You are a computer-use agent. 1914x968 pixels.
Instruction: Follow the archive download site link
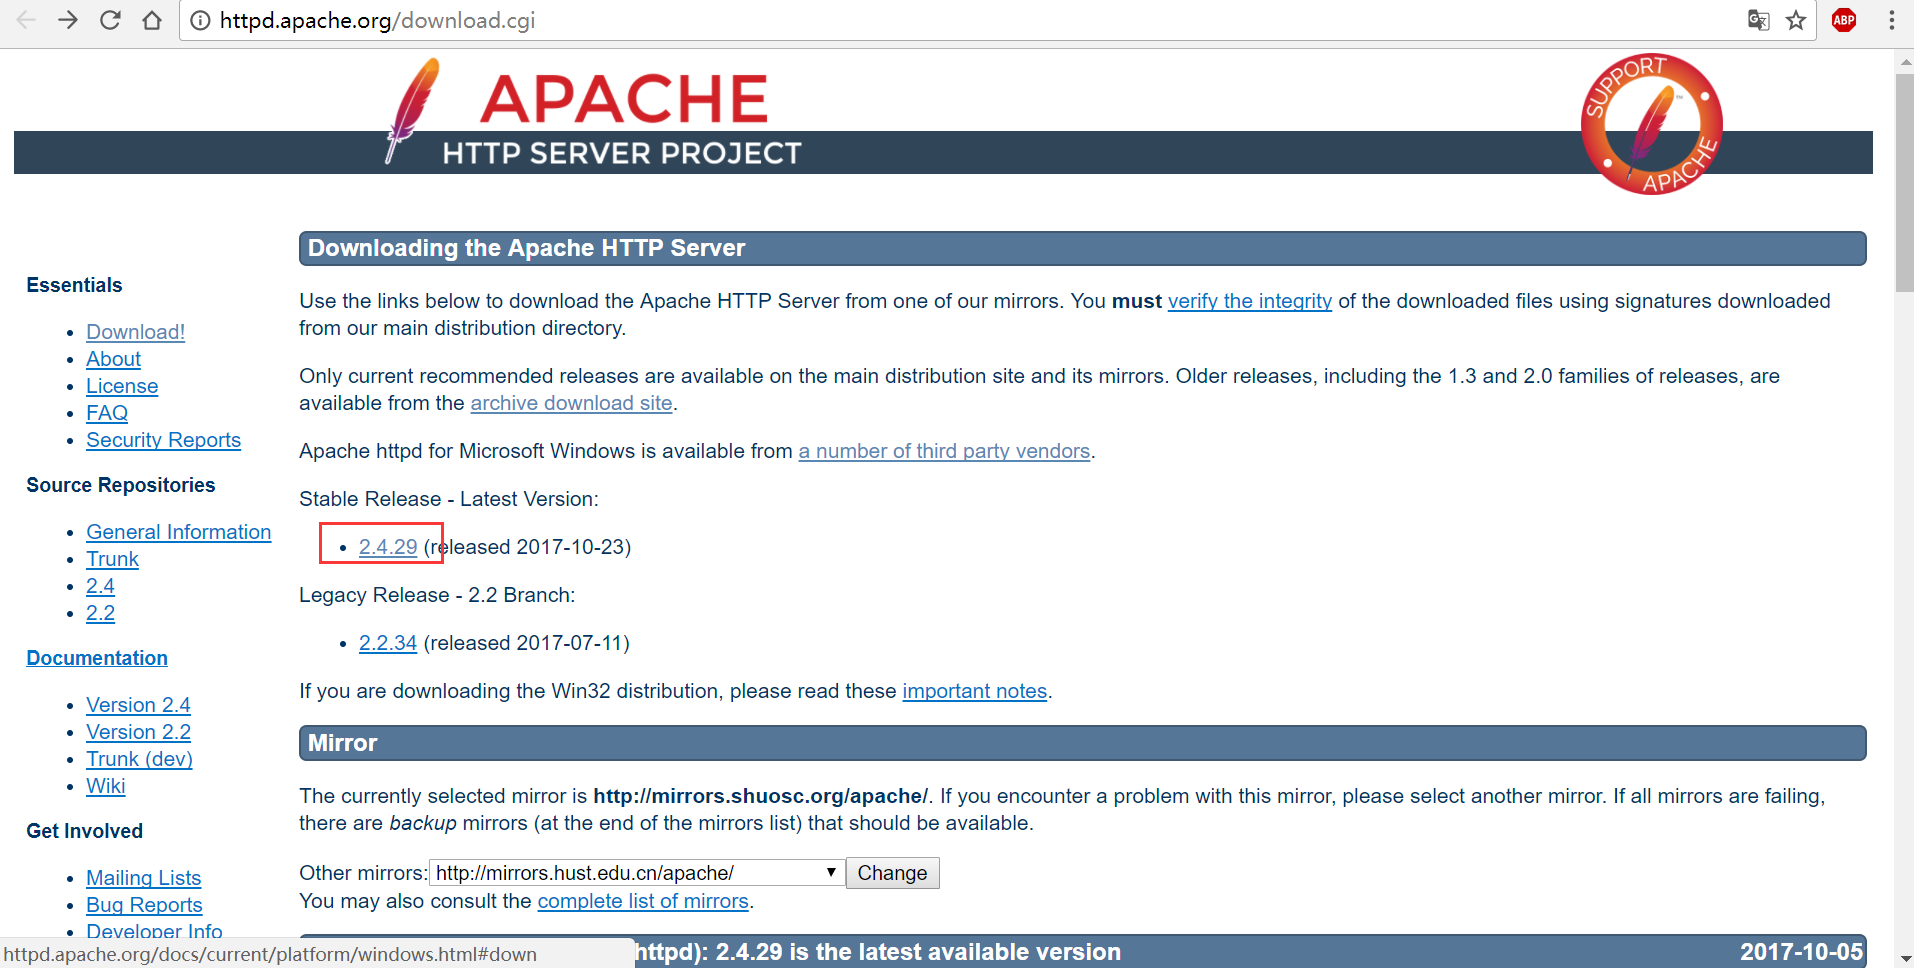[571, 403]
